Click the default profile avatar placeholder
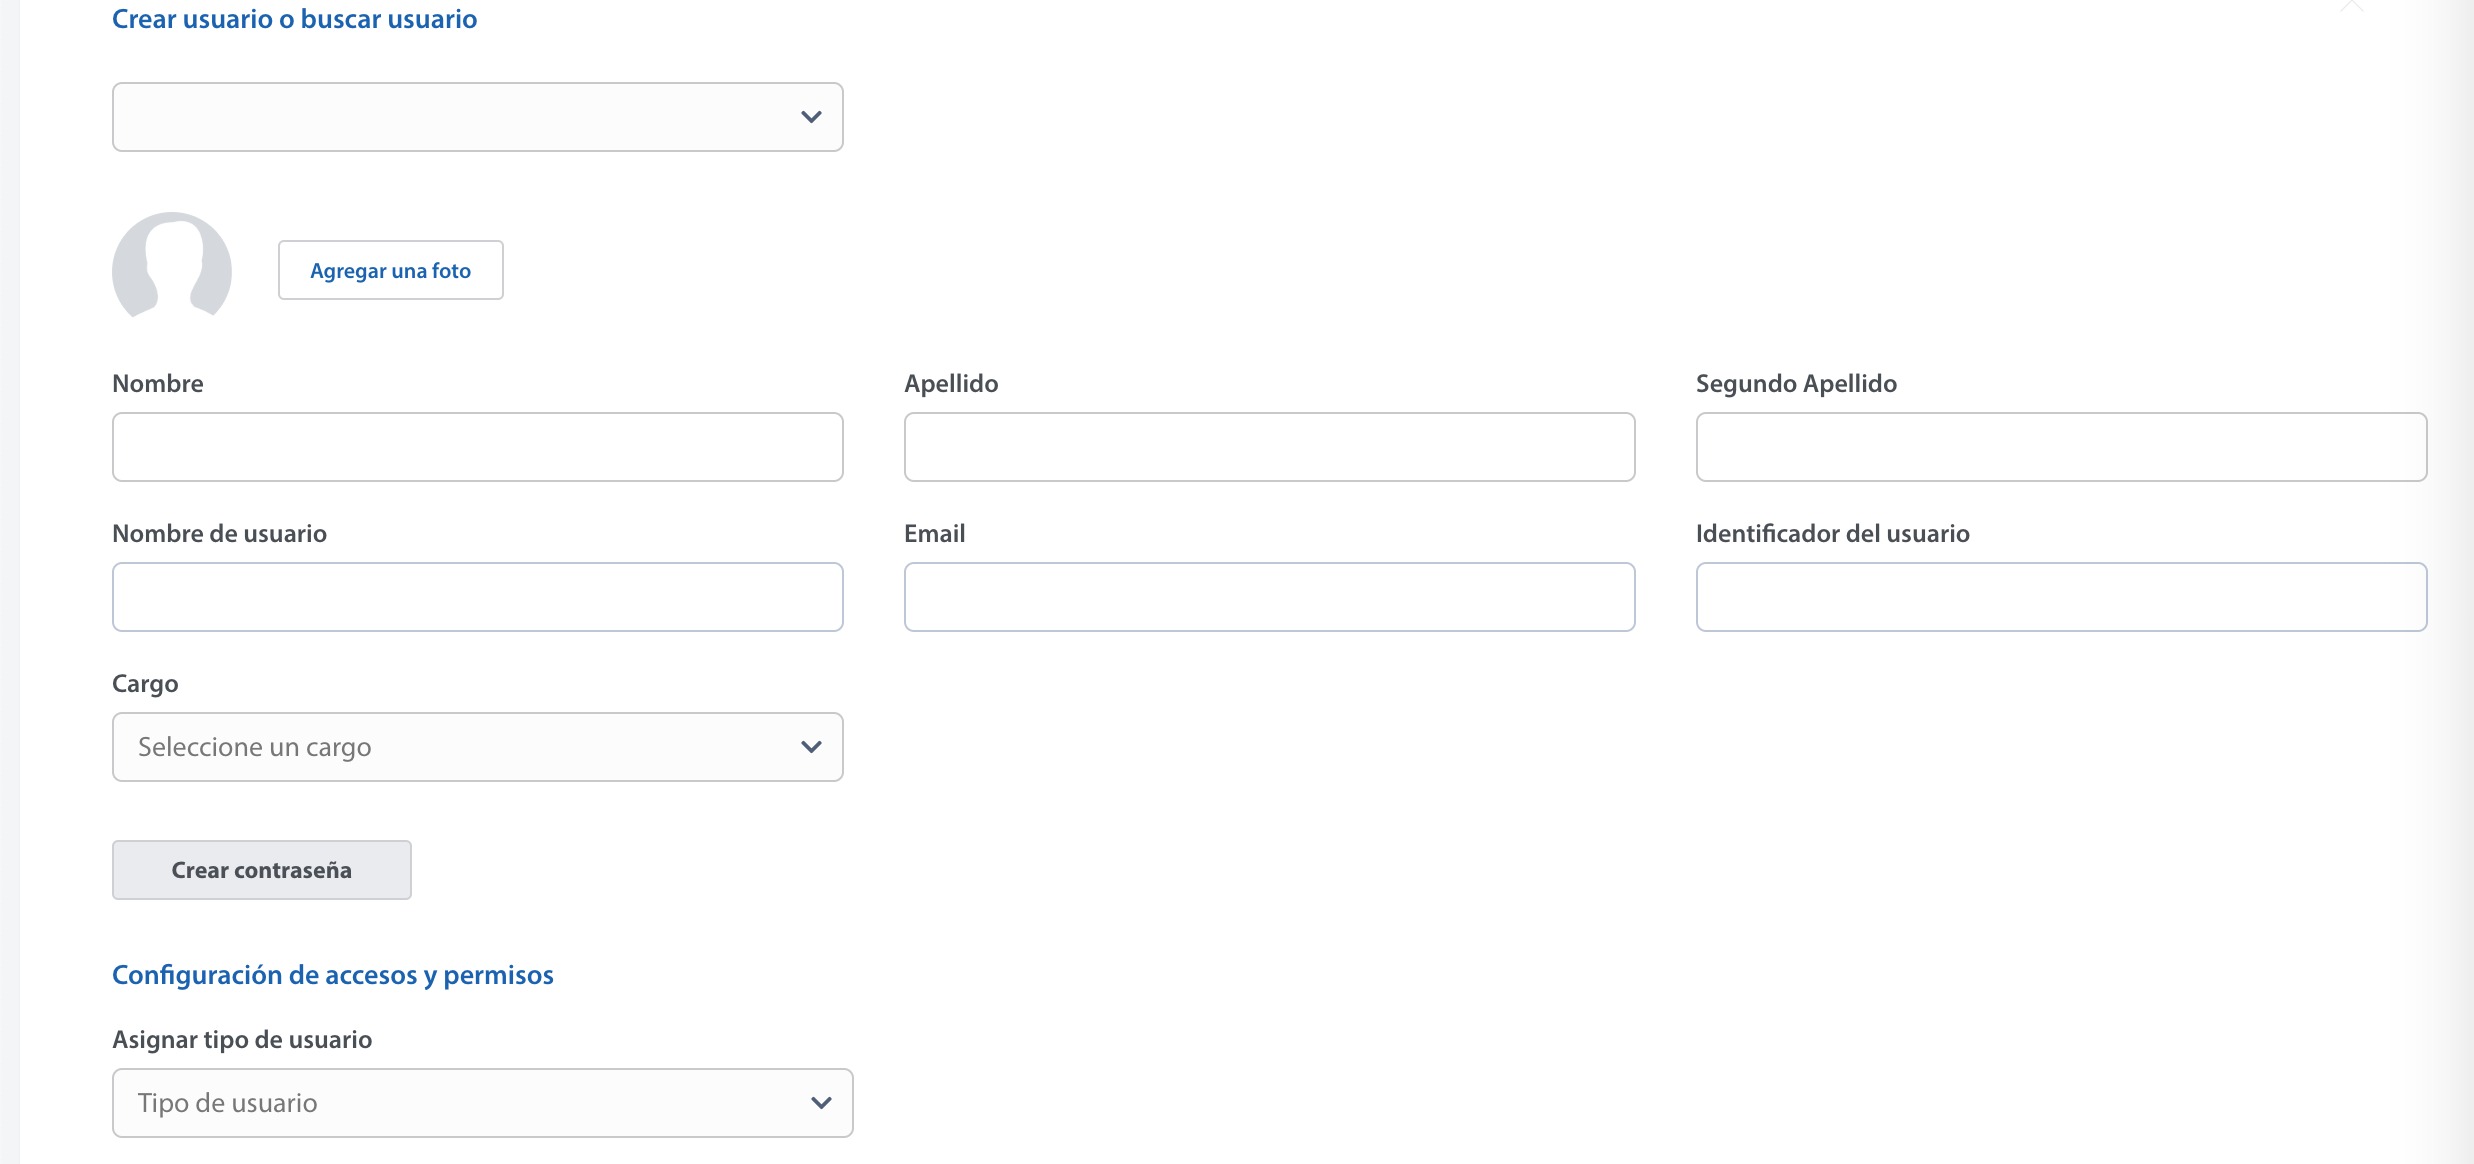 [172, 266]
